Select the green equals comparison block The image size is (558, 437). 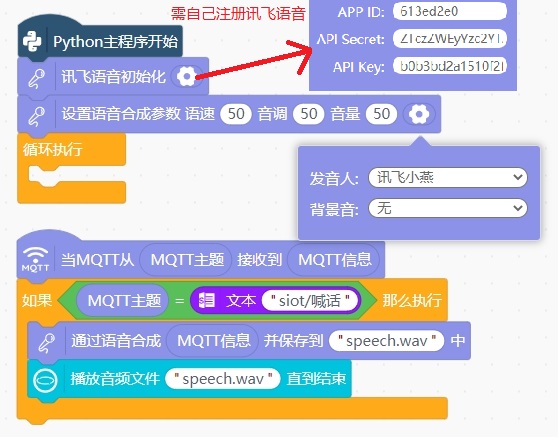click(x=217, y=300)
